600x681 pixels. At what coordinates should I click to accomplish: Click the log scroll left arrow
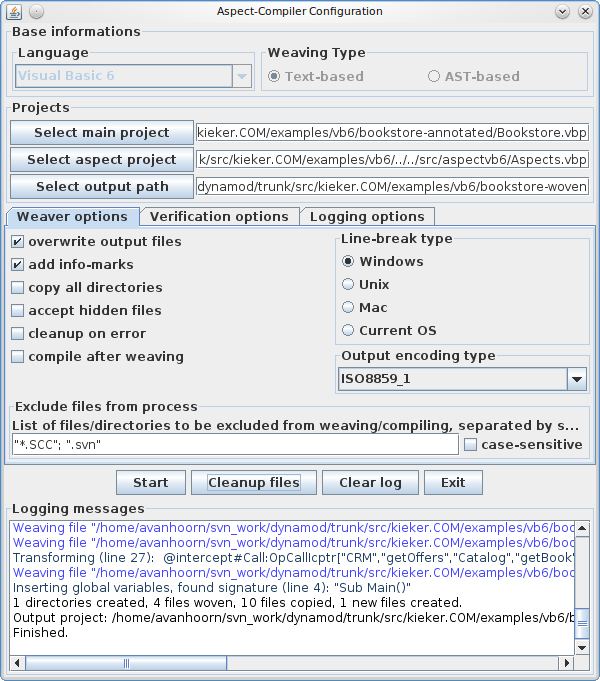[x=17, y=663]
